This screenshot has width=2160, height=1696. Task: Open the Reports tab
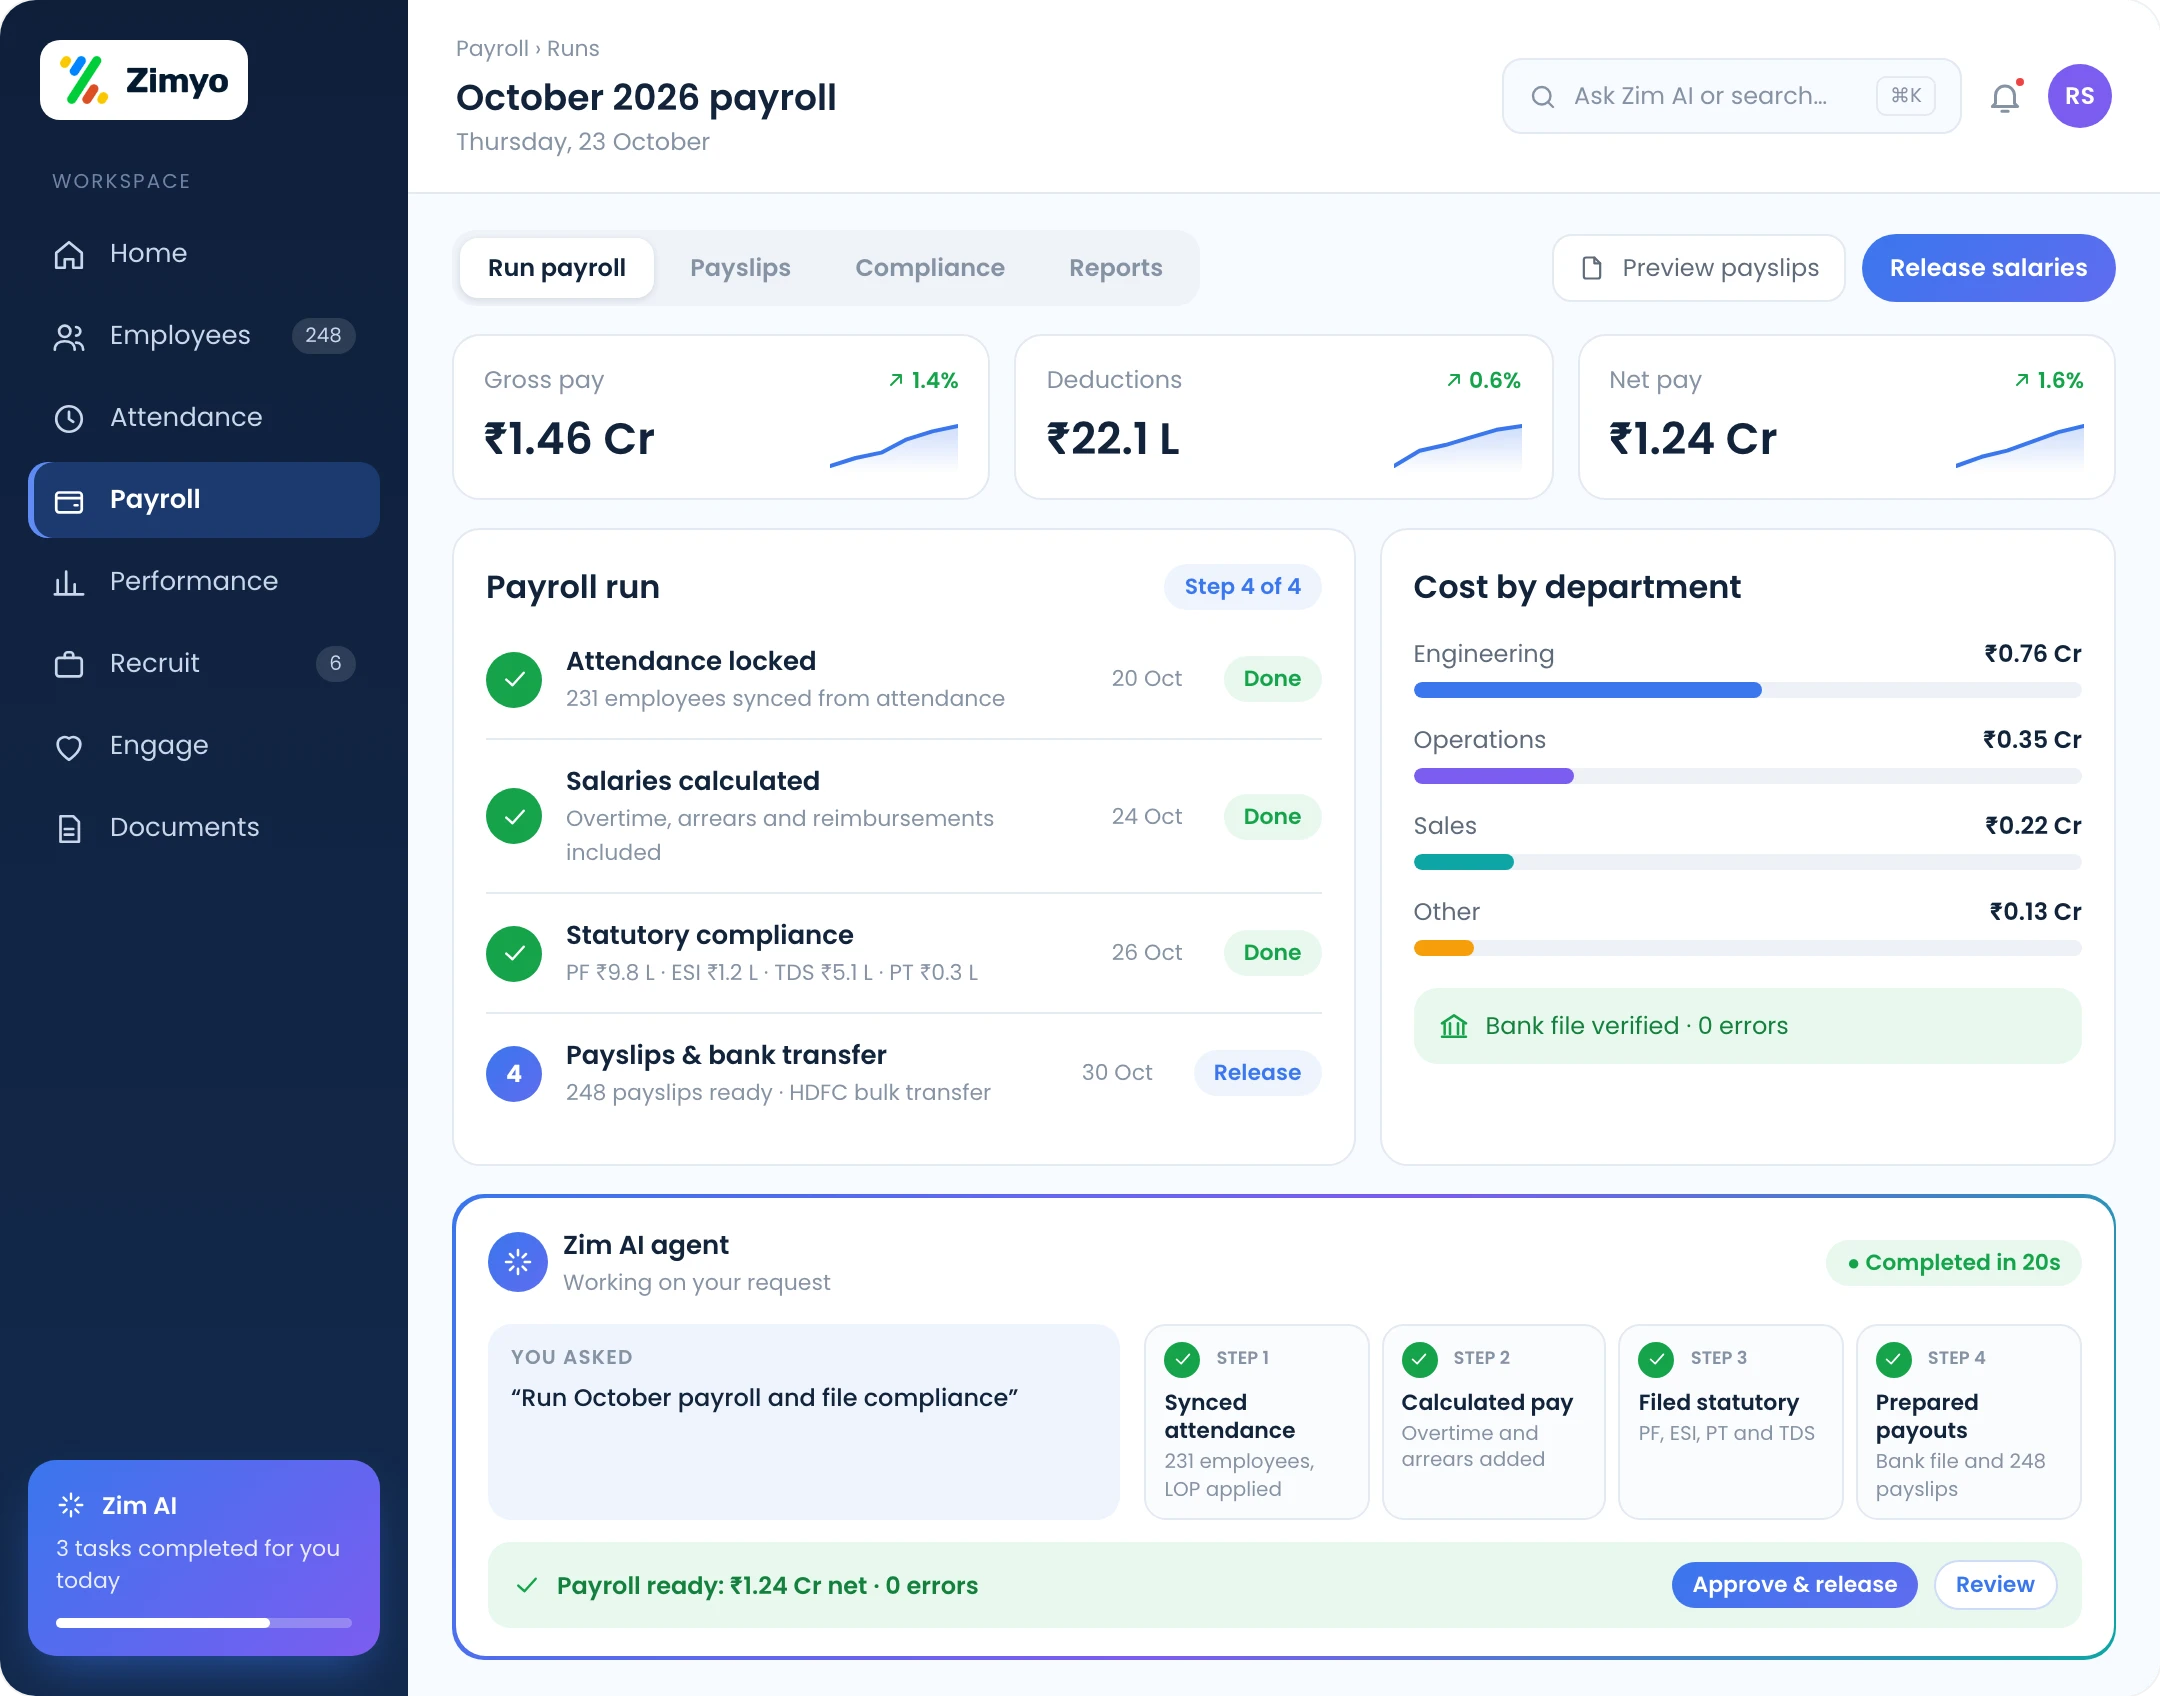1116,268
